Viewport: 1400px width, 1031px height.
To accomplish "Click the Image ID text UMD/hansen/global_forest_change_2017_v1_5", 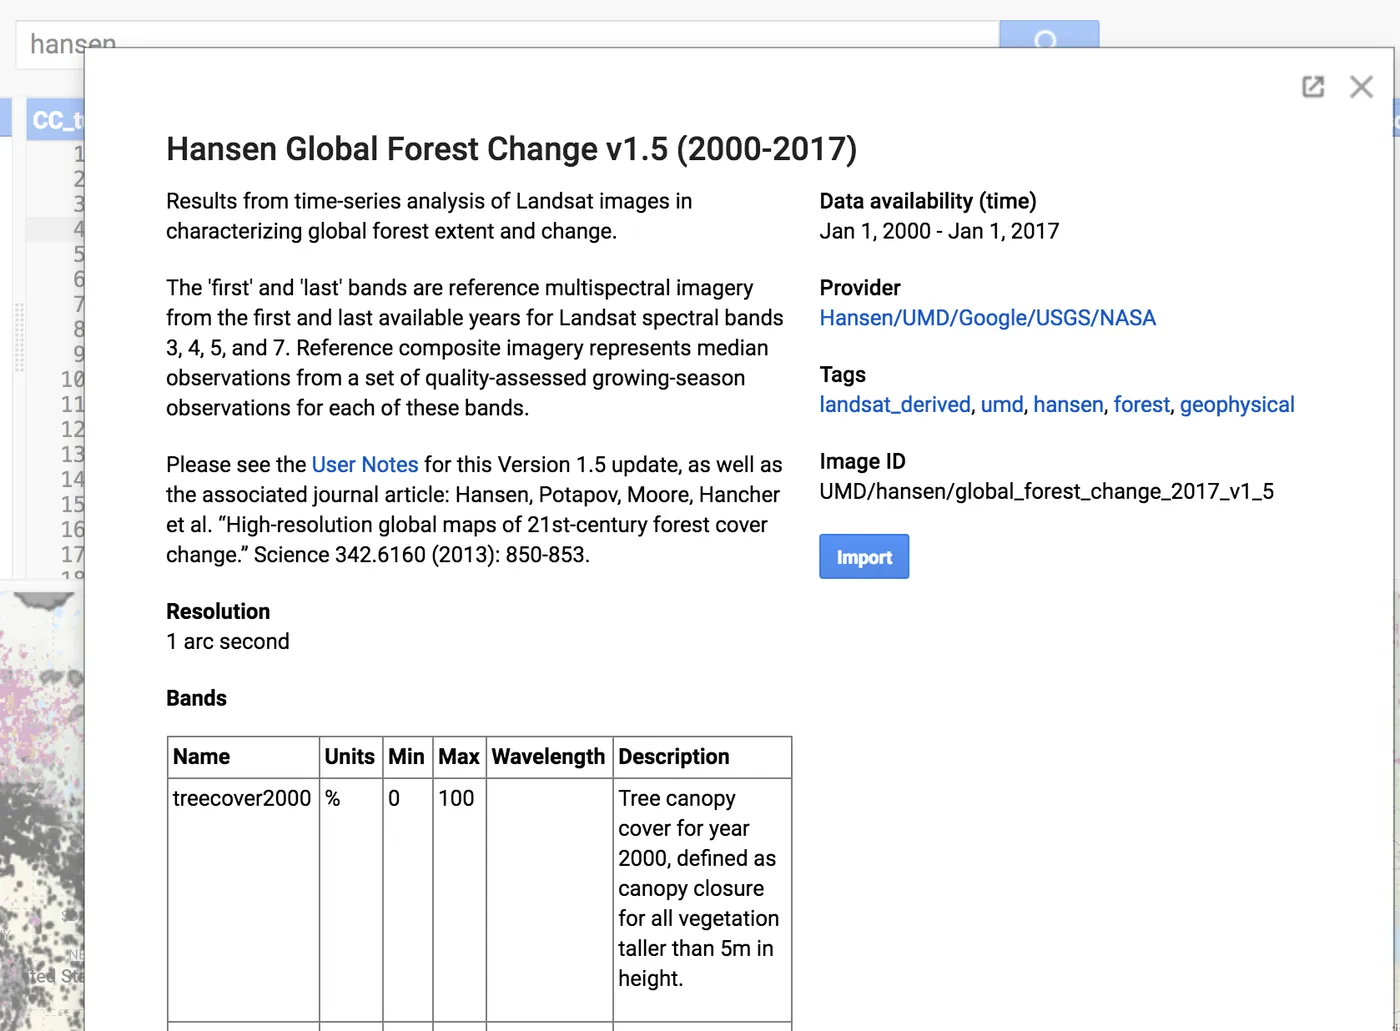I will [x=1047, y=492].
